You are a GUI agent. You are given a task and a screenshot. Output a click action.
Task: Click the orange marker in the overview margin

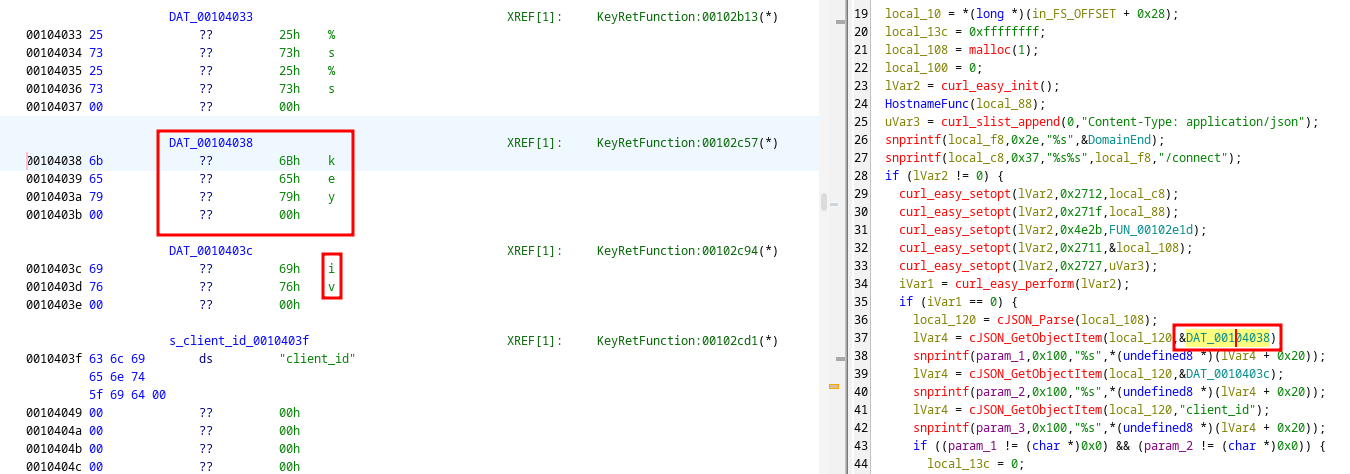tap(834, 386)
